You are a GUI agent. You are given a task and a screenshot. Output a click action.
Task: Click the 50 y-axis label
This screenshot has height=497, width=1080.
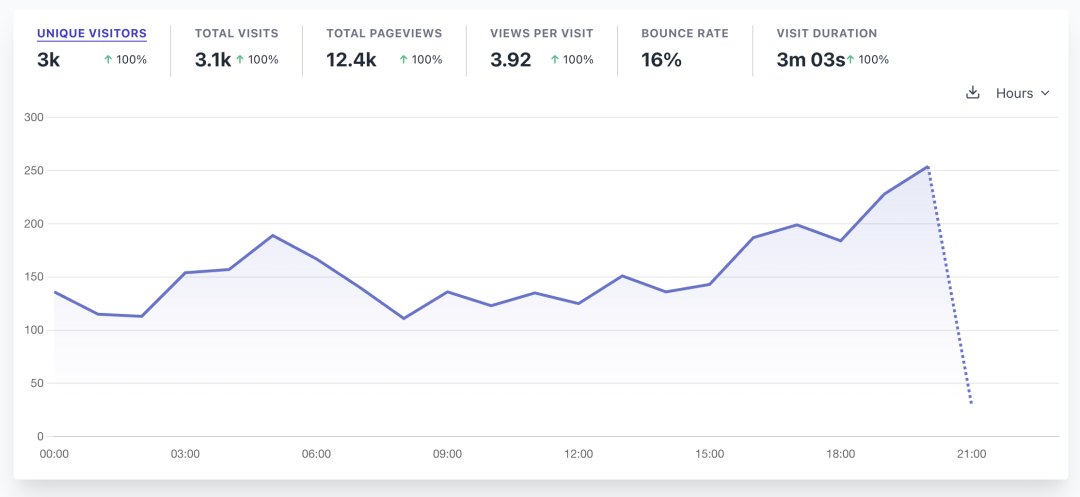point(37,383)
